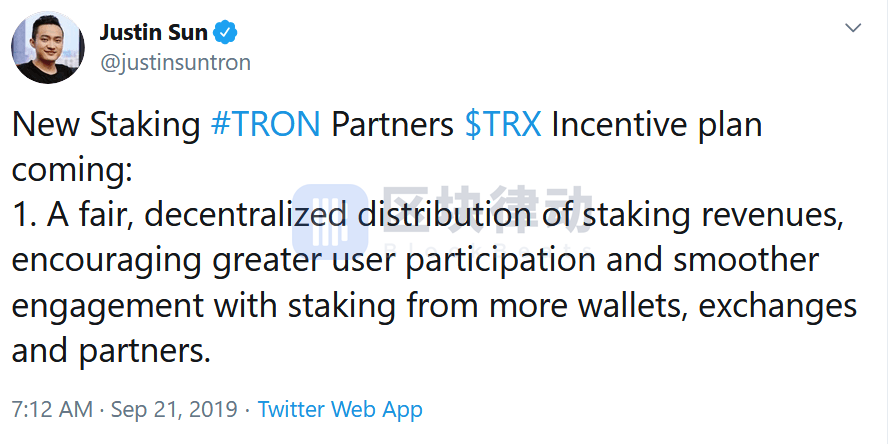Click the words "New Staking" in tweet
Viewport: 888px width, 444px height.
tap(106, 126)
